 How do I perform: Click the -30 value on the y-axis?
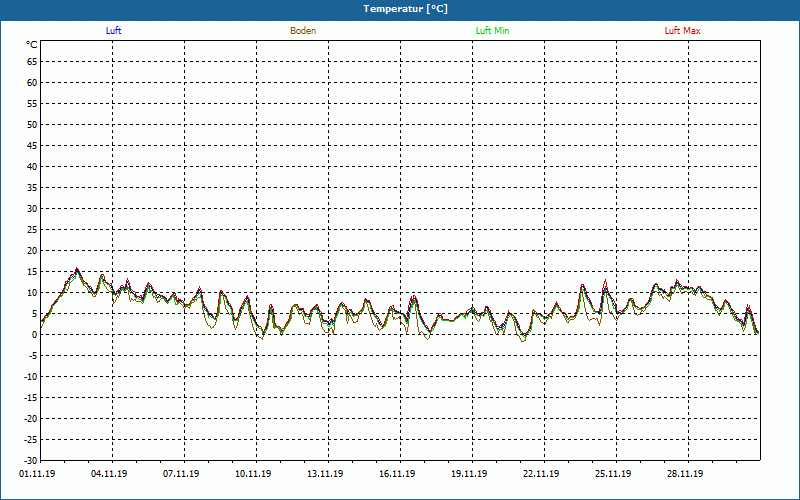[30, 460]
